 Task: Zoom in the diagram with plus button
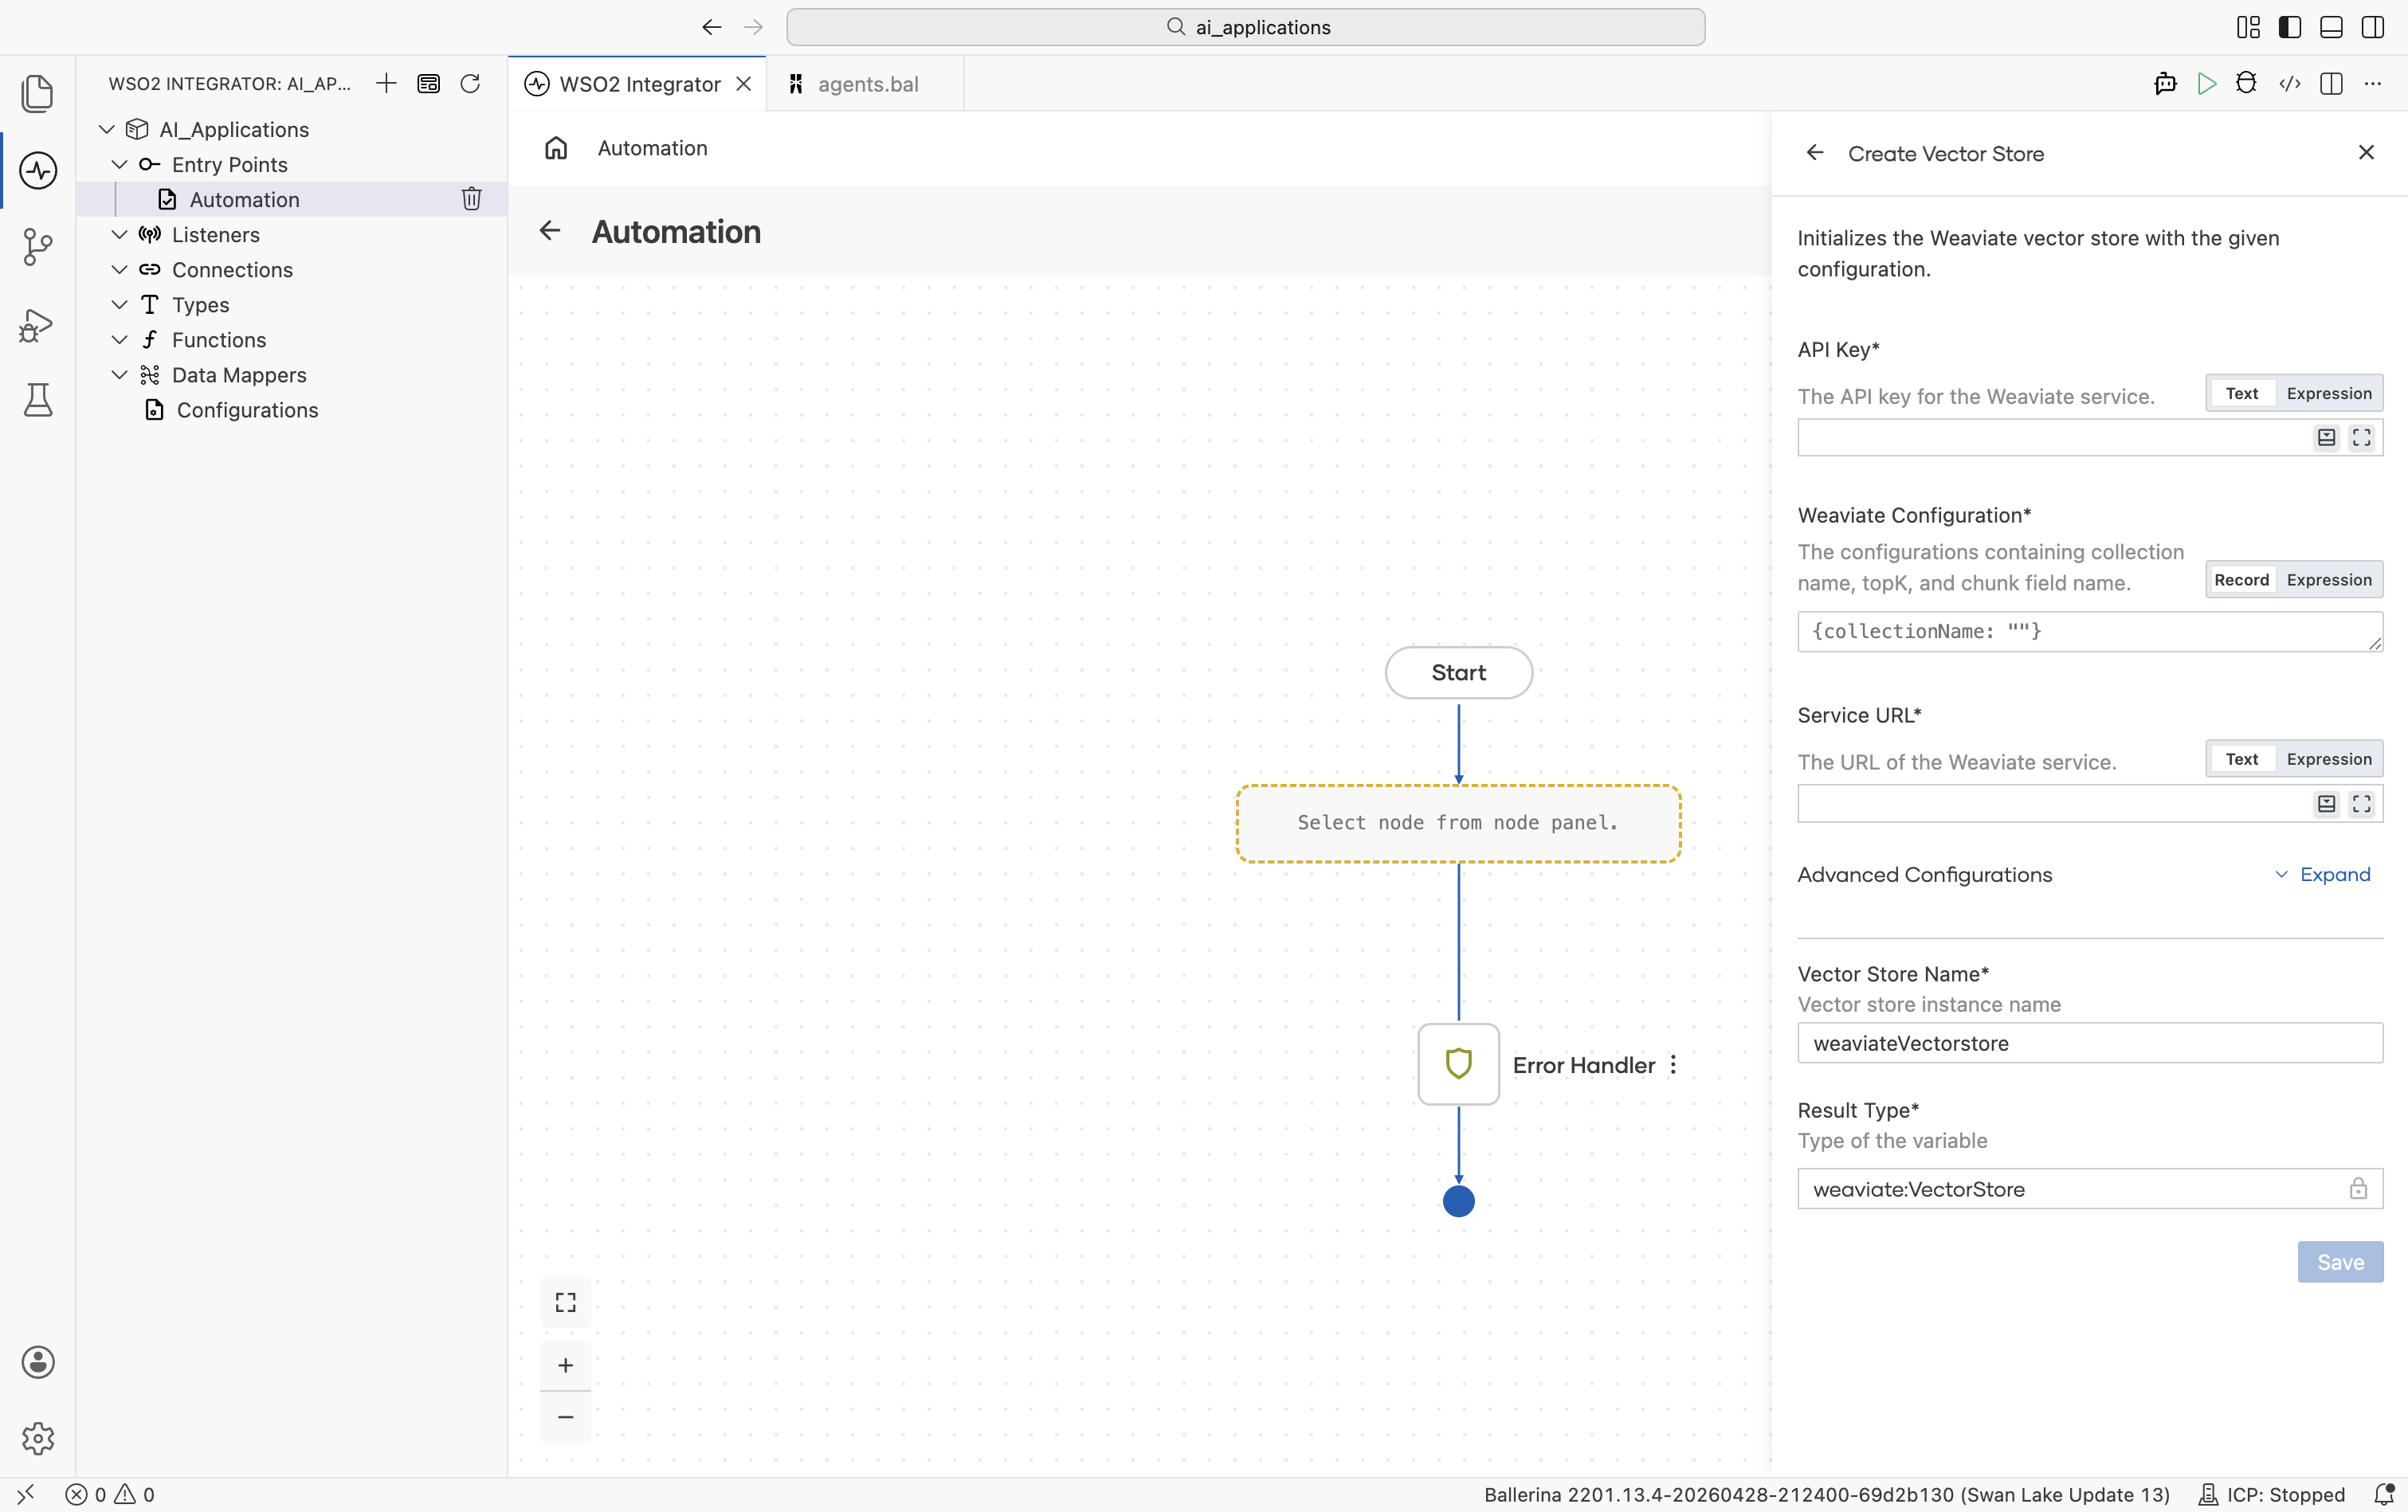565,1365
